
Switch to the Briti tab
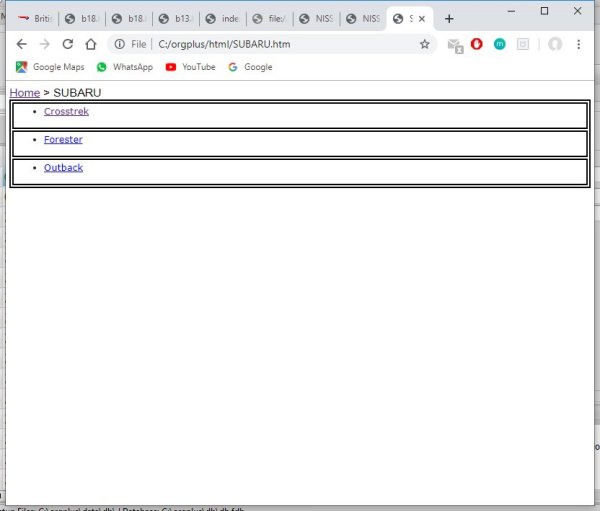tap(35, 19)
